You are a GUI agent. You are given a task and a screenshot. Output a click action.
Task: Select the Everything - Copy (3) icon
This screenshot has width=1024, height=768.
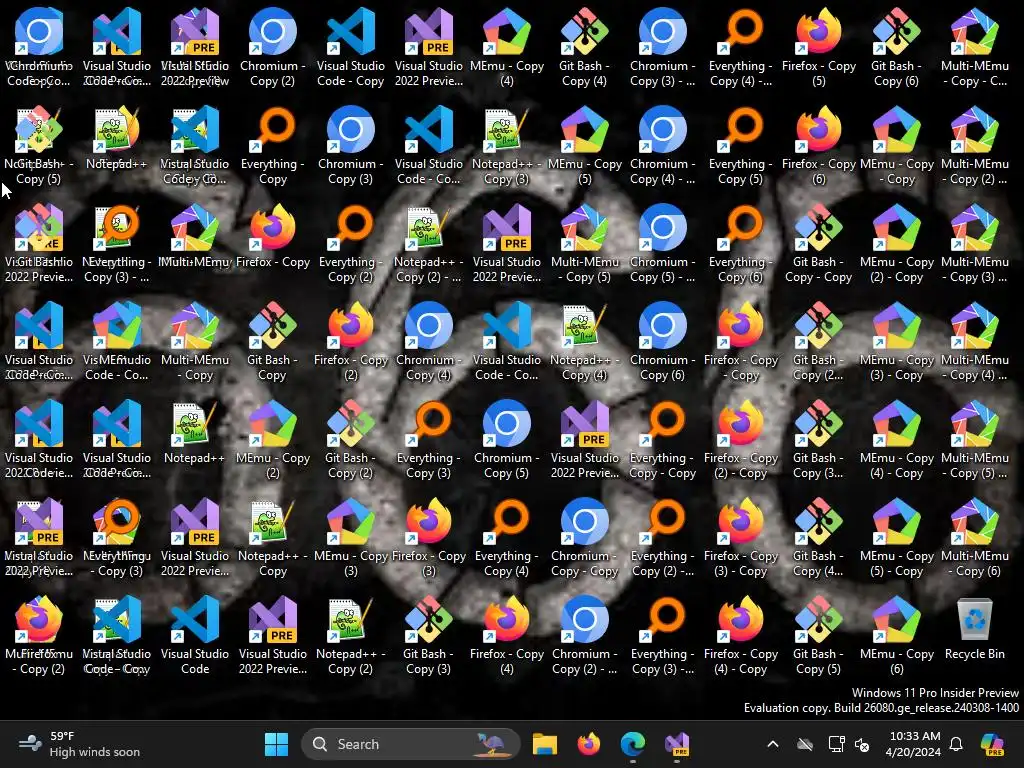click(x=428, y=440)
